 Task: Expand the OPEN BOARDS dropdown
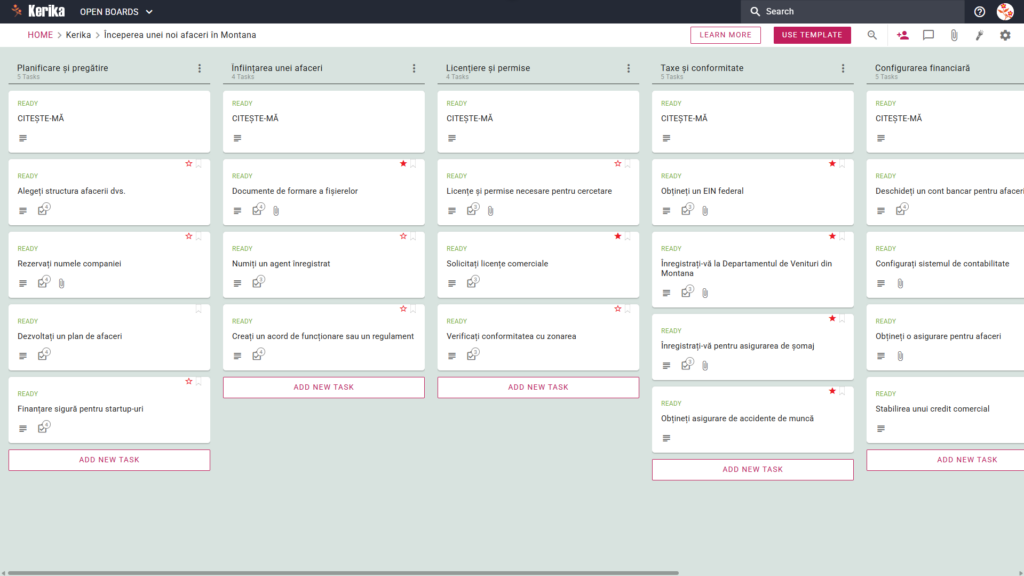tap(116, 12)
